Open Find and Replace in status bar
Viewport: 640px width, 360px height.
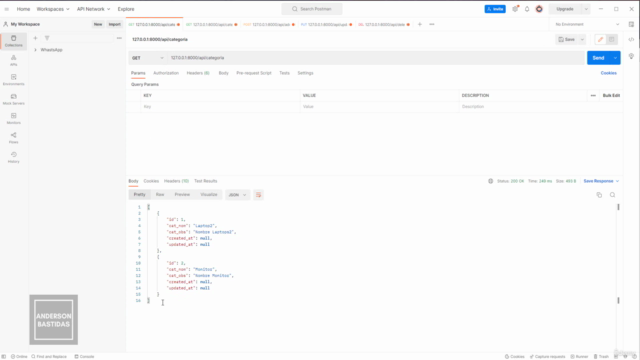(49, 357)
